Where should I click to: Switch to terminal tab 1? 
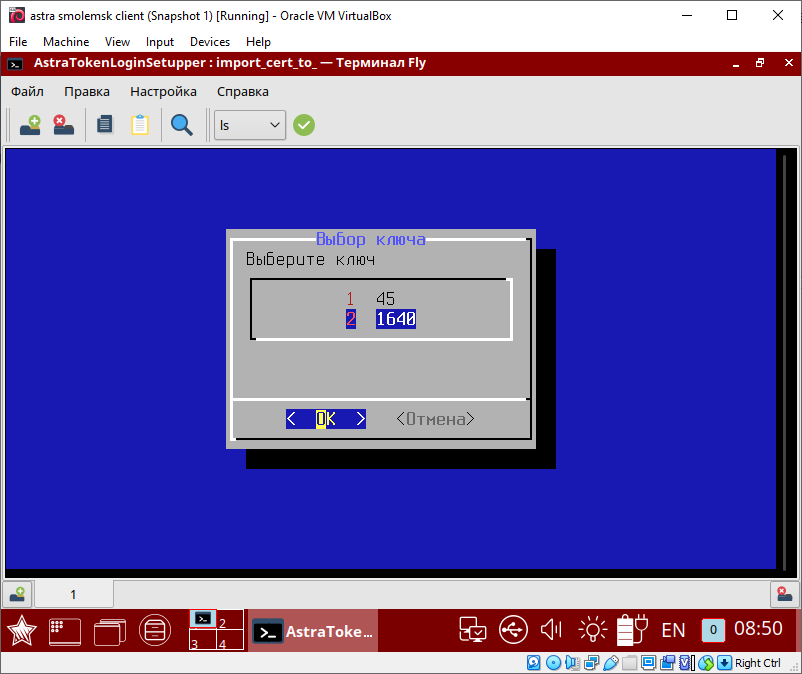tap(73, 594)
